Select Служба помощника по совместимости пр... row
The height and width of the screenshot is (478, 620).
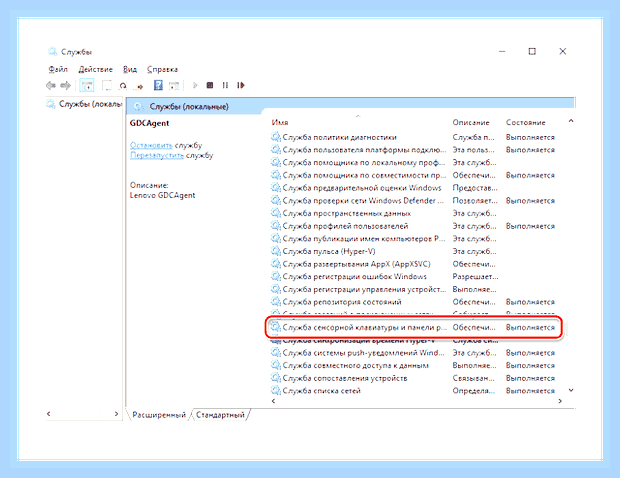pos(413,175)
